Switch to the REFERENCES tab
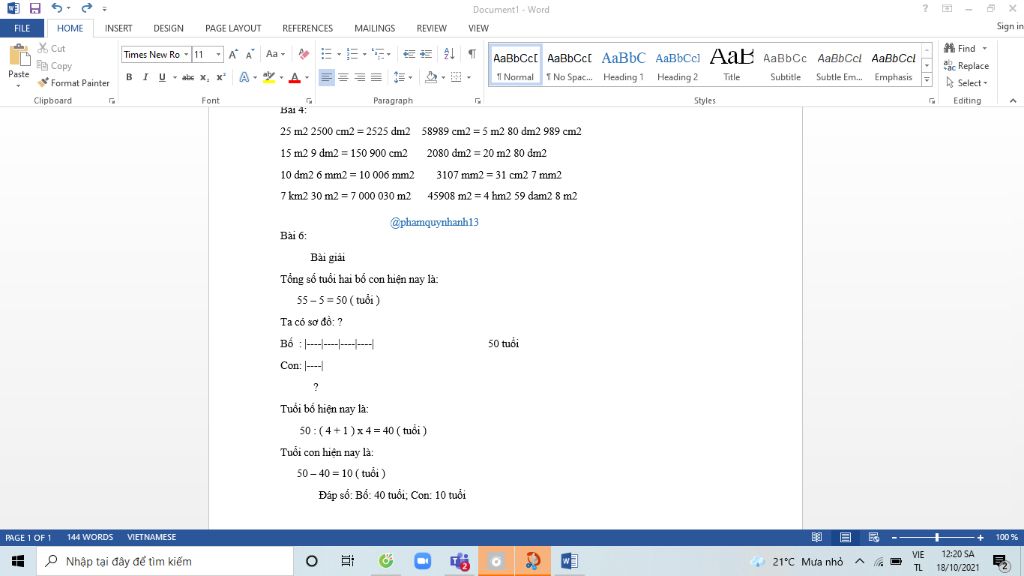The height and width of the screenshot is (576, 1024). coord(307,28)
